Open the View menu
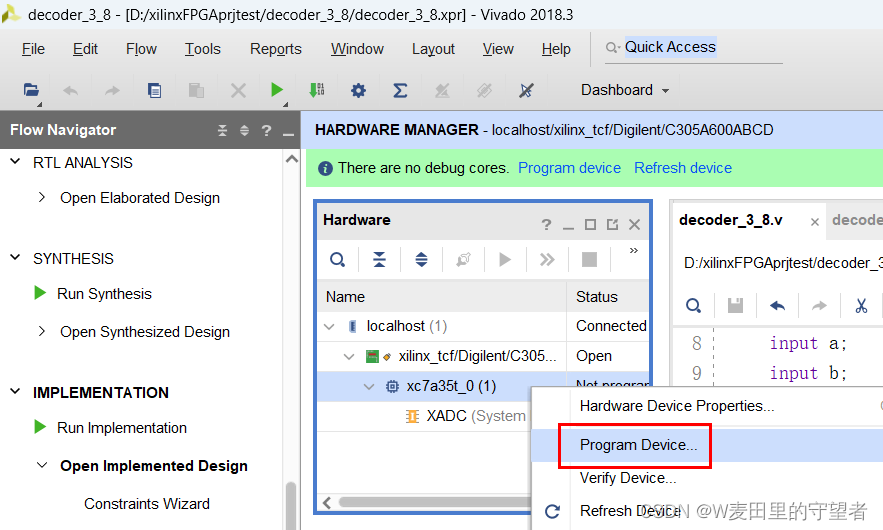Viewport: 883px width, 530px height. (498, 49)
